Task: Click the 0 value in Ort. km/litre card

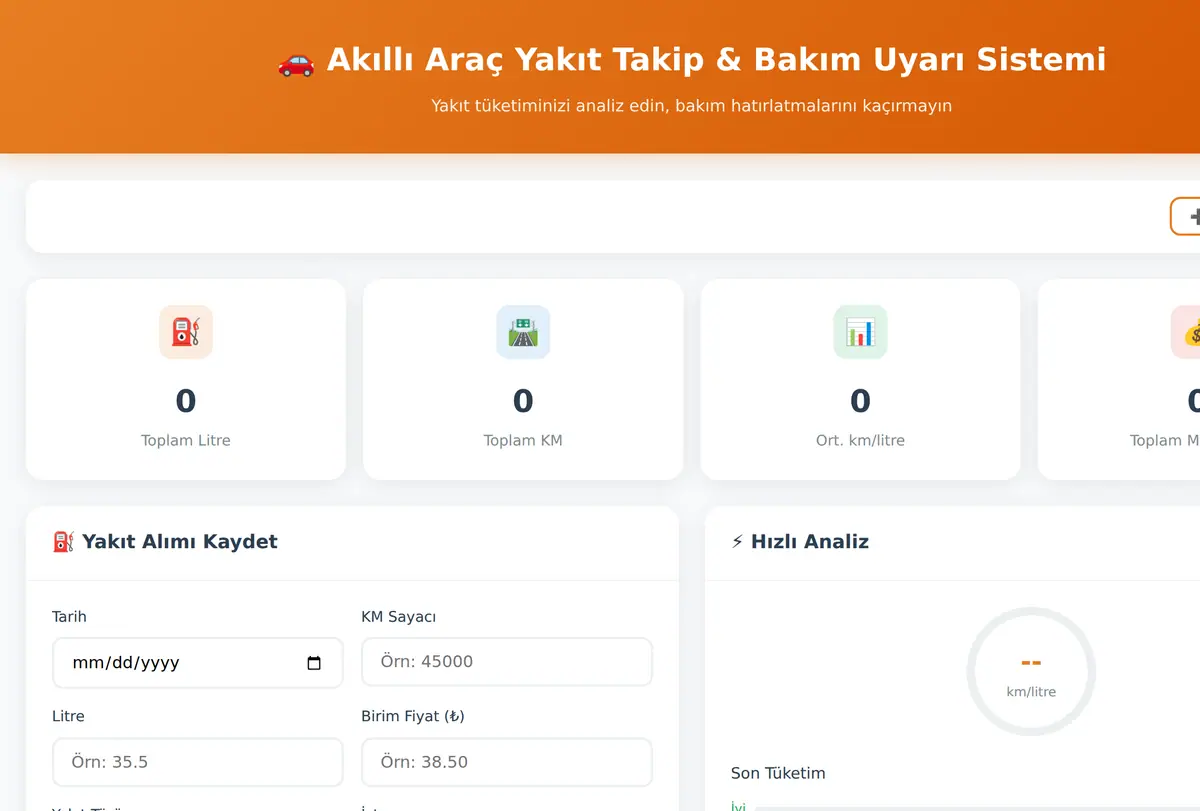Action: [860, 401]
